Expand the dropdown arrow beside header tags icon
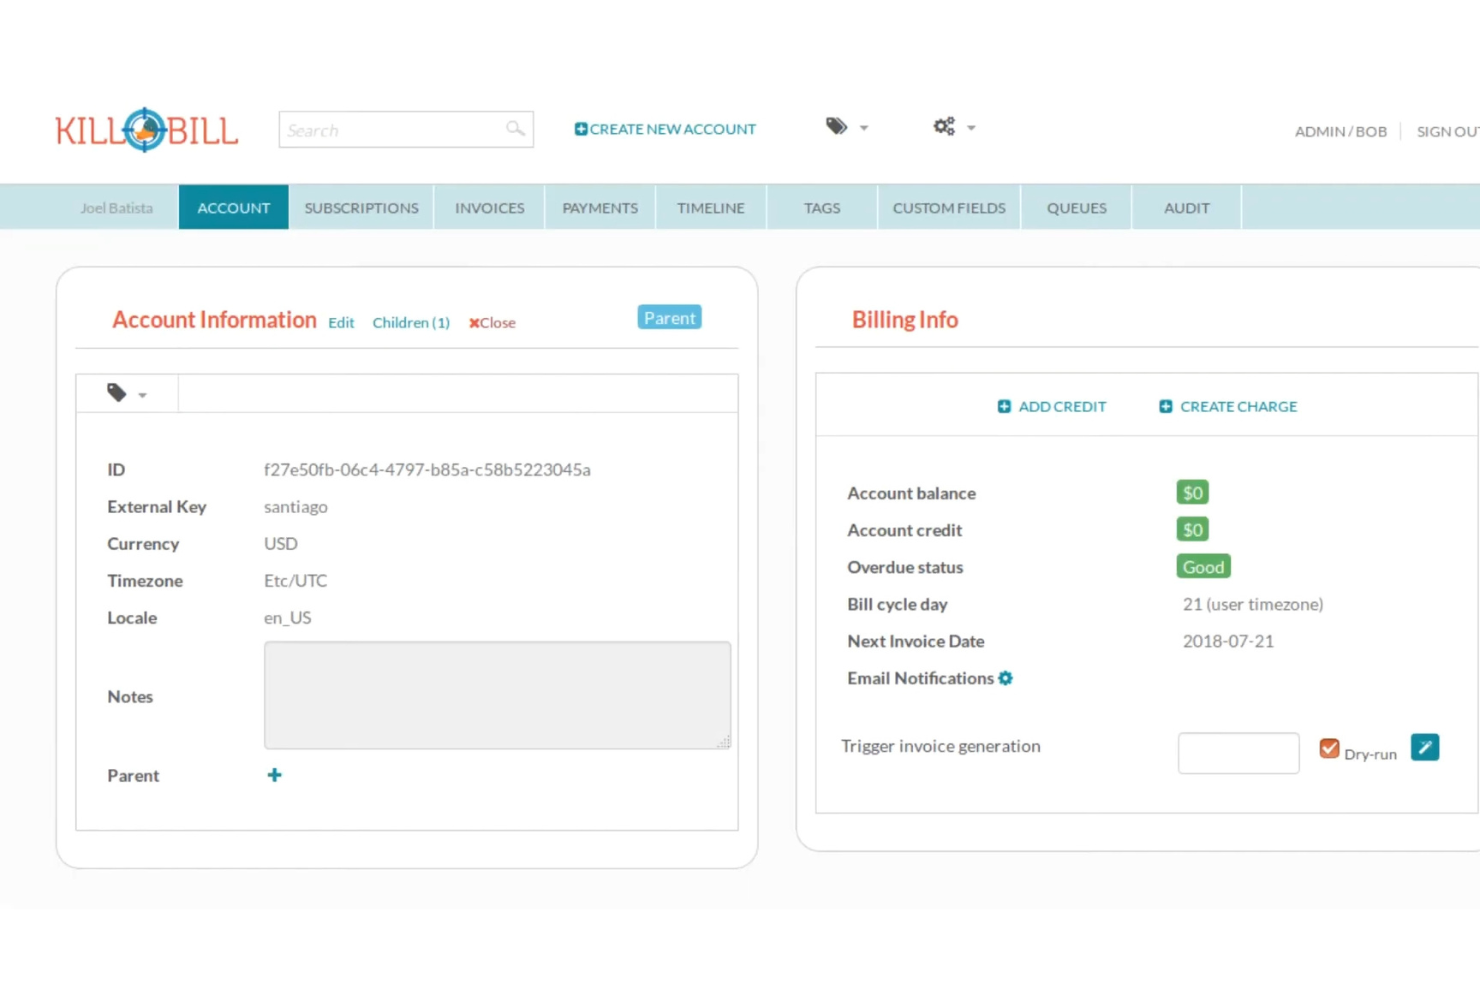This screenshot has height=987, width=1480. [864, 128]
